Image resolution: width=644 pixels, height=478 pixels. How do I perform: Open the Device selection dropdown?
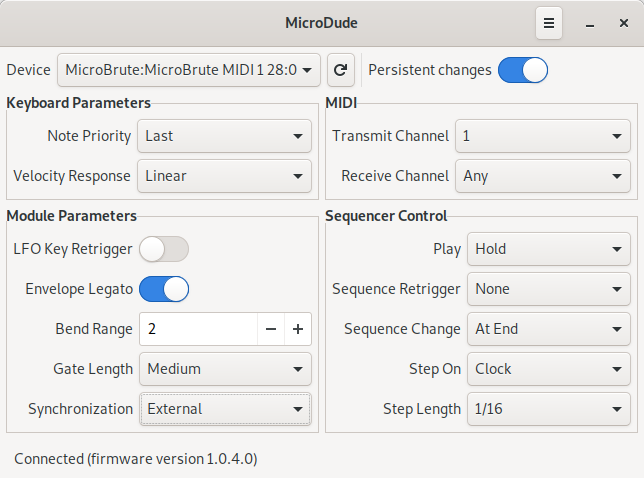[189, 70]
